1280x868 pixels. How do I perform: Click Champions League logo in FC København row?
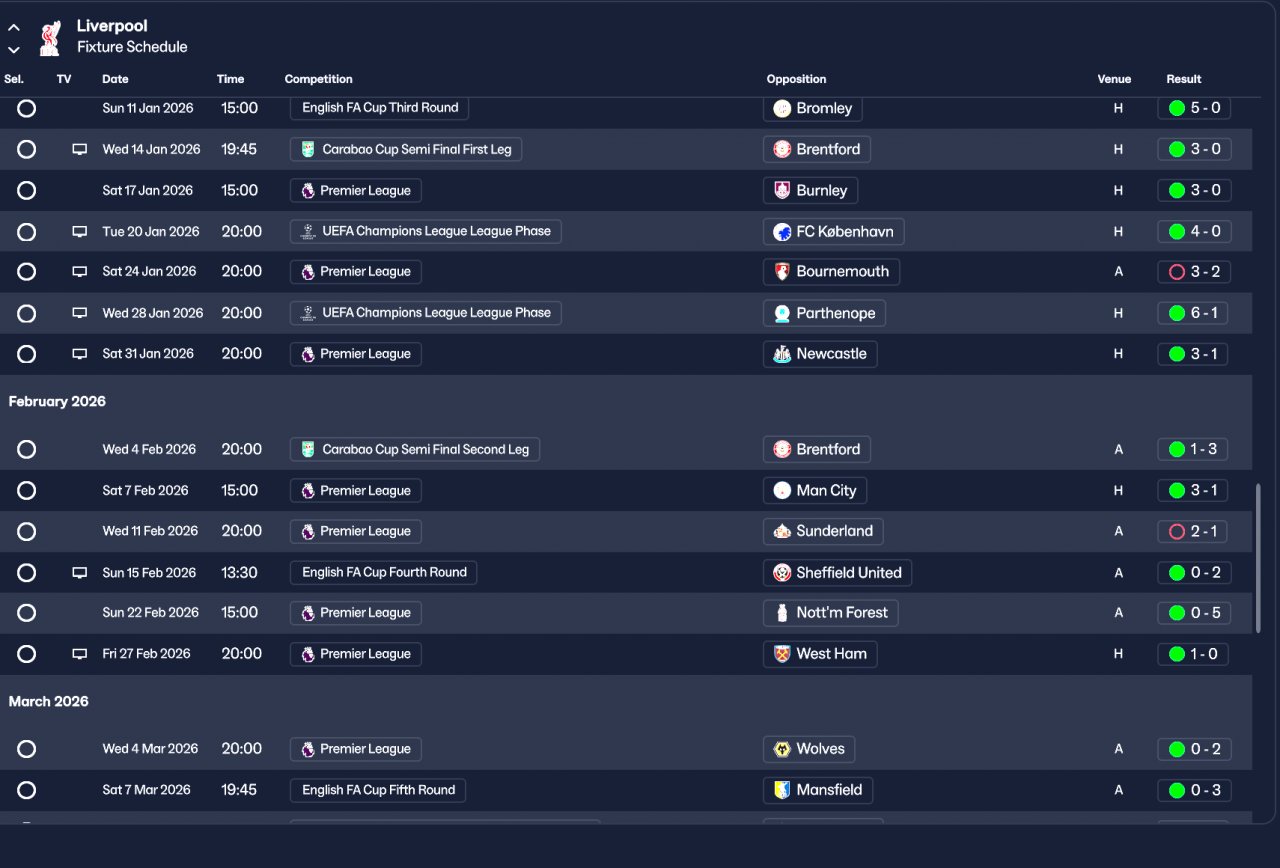click(308, 232)
